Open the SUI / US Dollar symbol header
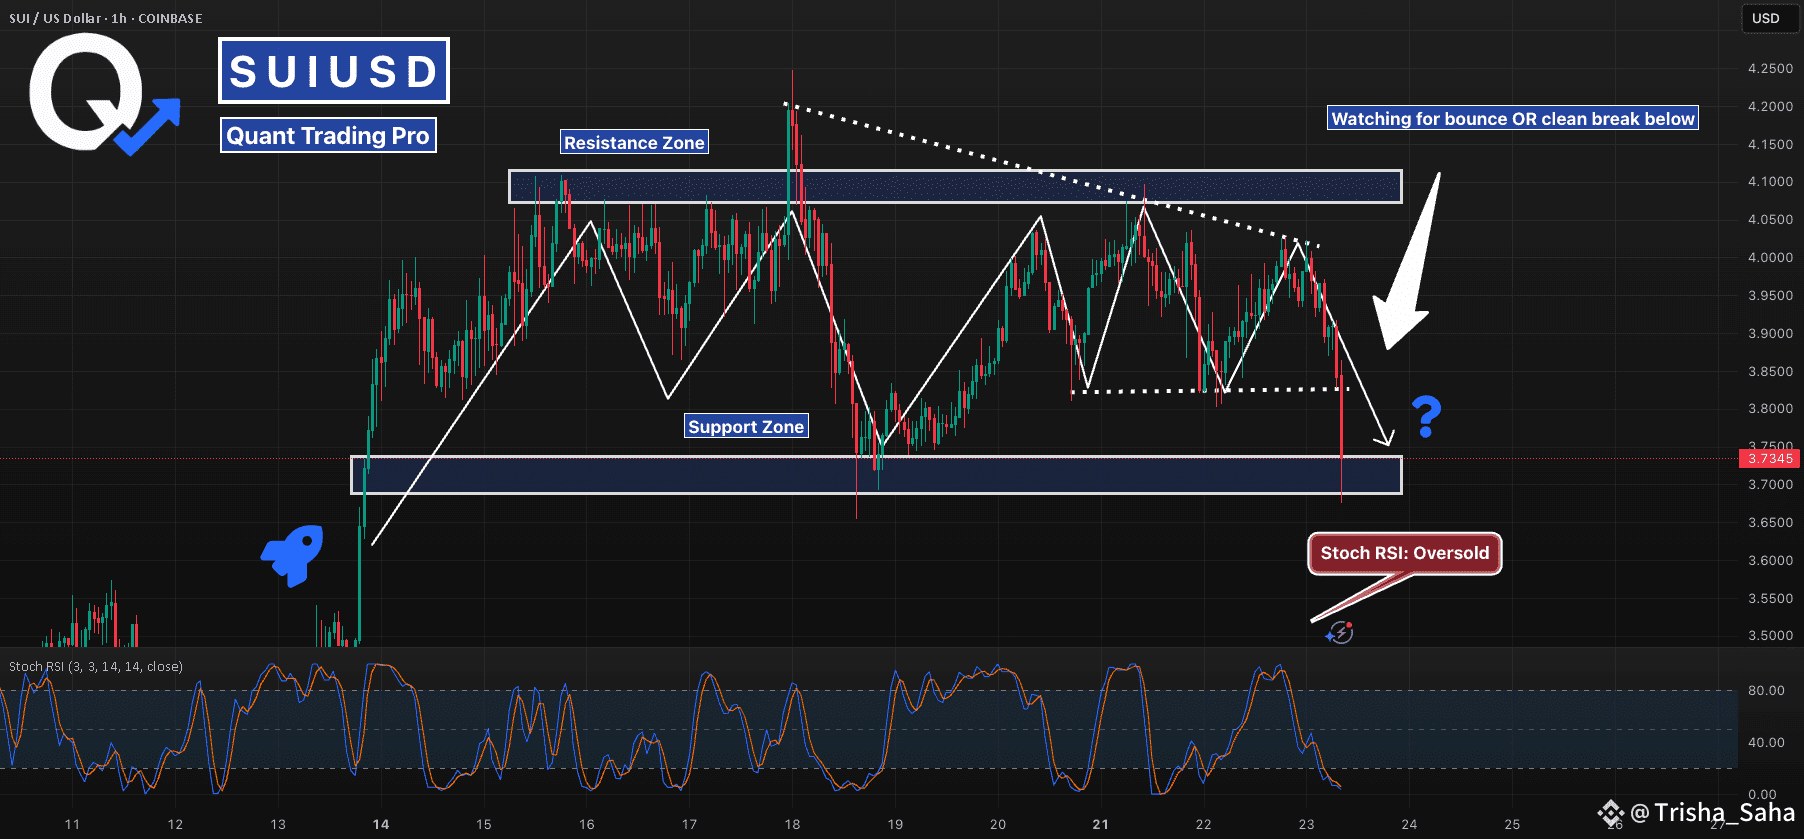This screenshot has height=839, width=1804. pos(105,18)
